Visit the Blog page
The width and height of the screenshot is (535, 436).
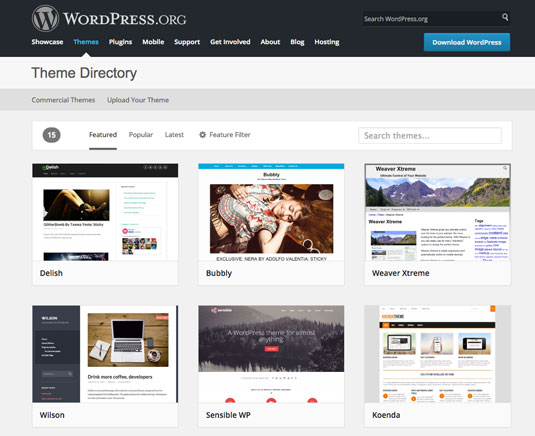[297, 42]
